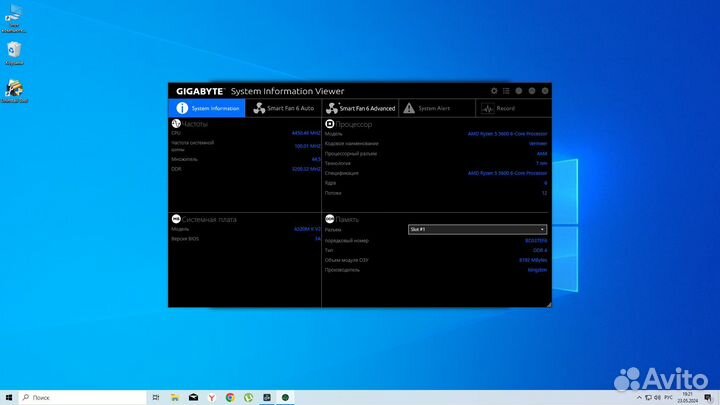Switch to Smart Fan 6 Auto tab
Viewport: 720px width, 405px height.
pyautogui.click(x=284, y=108)
